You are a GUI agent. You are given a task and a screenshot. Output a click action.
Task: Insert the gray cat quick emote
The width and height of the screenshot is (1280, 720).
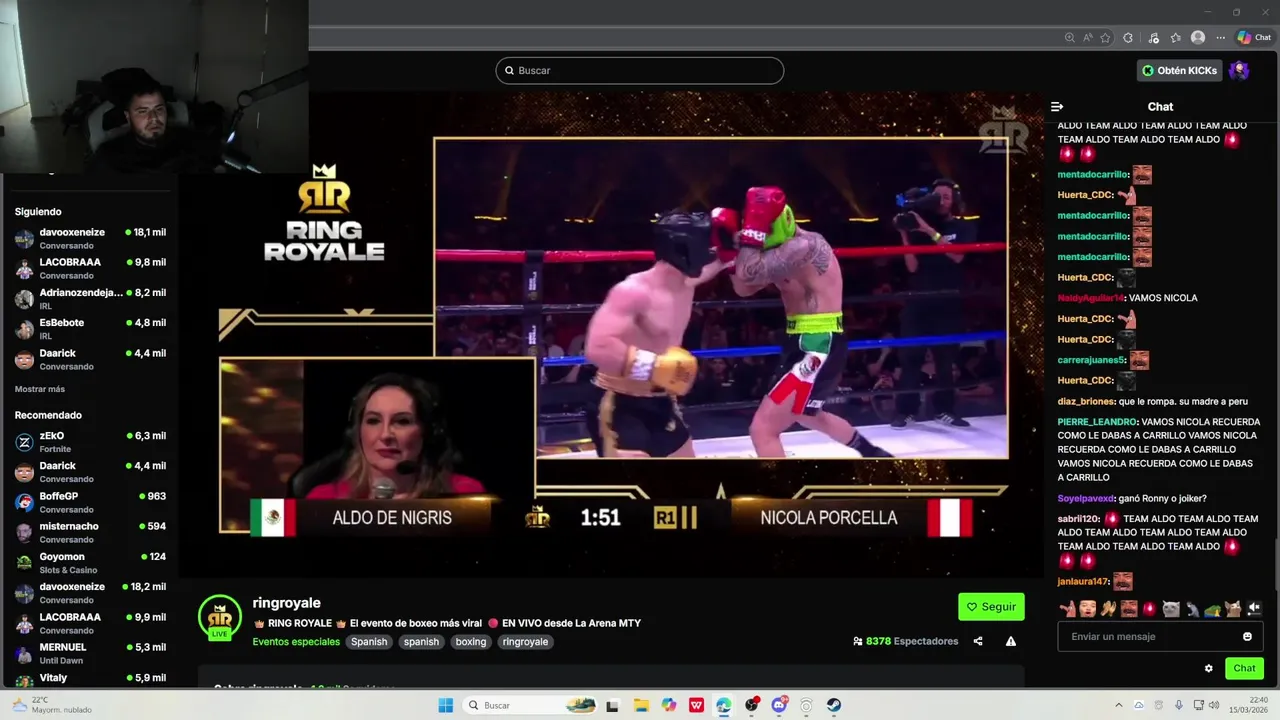[1170, 608]
